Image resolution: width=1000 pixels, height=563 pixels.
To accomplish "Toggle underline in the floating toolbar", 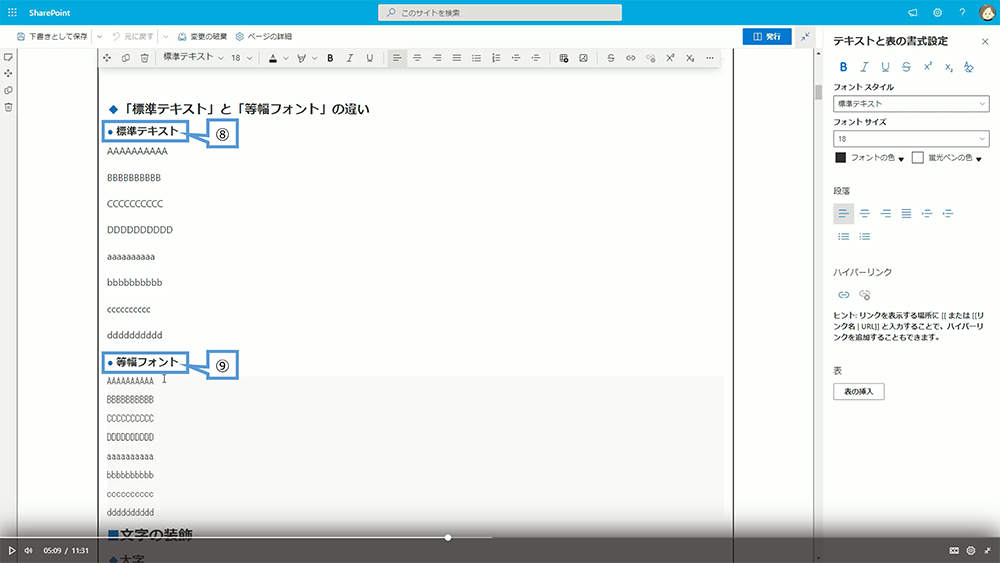I will tap(369, 58).
